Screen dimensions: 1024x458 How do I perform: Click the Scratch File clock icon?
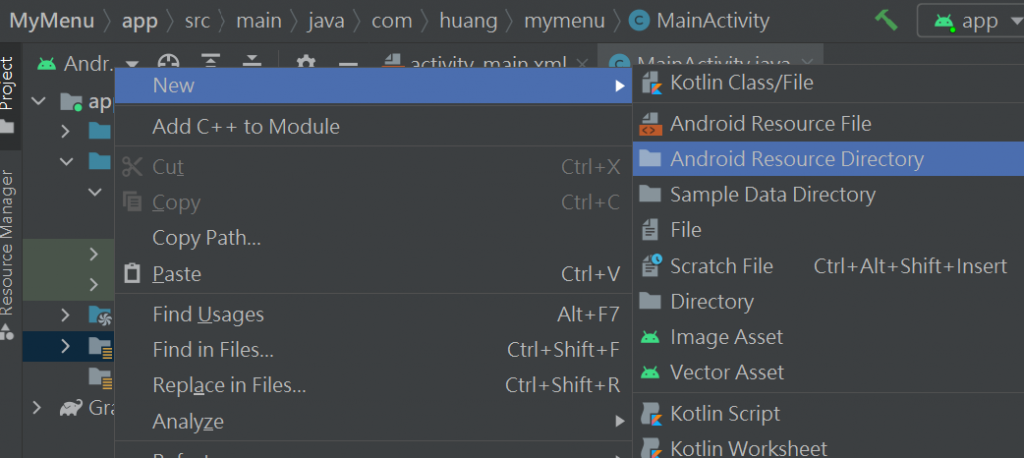point(651,265)
